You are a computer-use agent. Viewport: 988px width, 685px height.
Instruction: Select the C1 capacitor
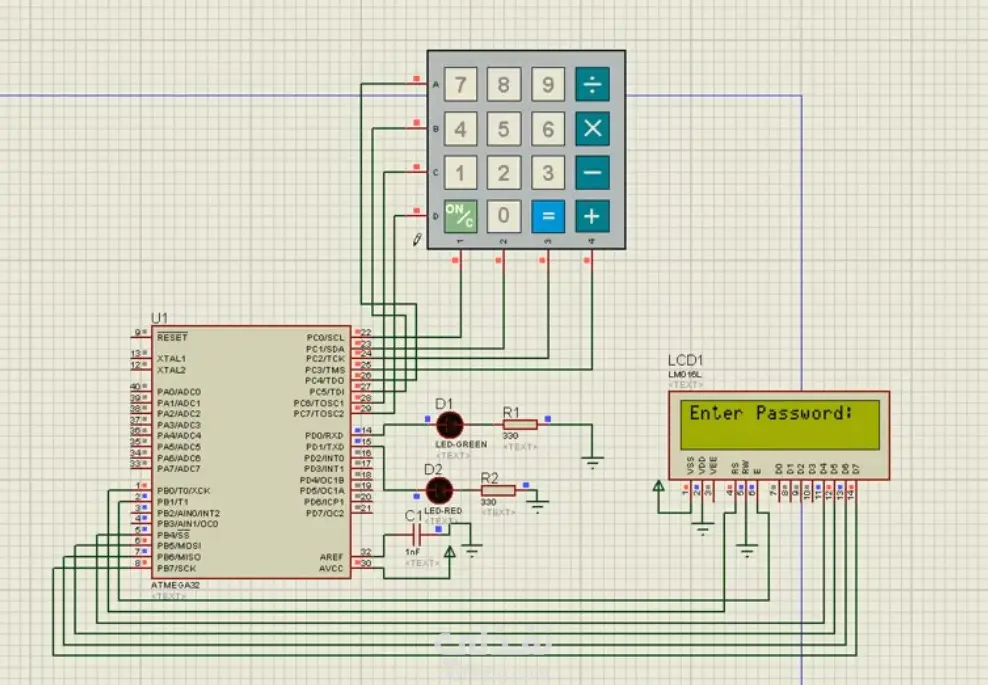click(415, 536)
